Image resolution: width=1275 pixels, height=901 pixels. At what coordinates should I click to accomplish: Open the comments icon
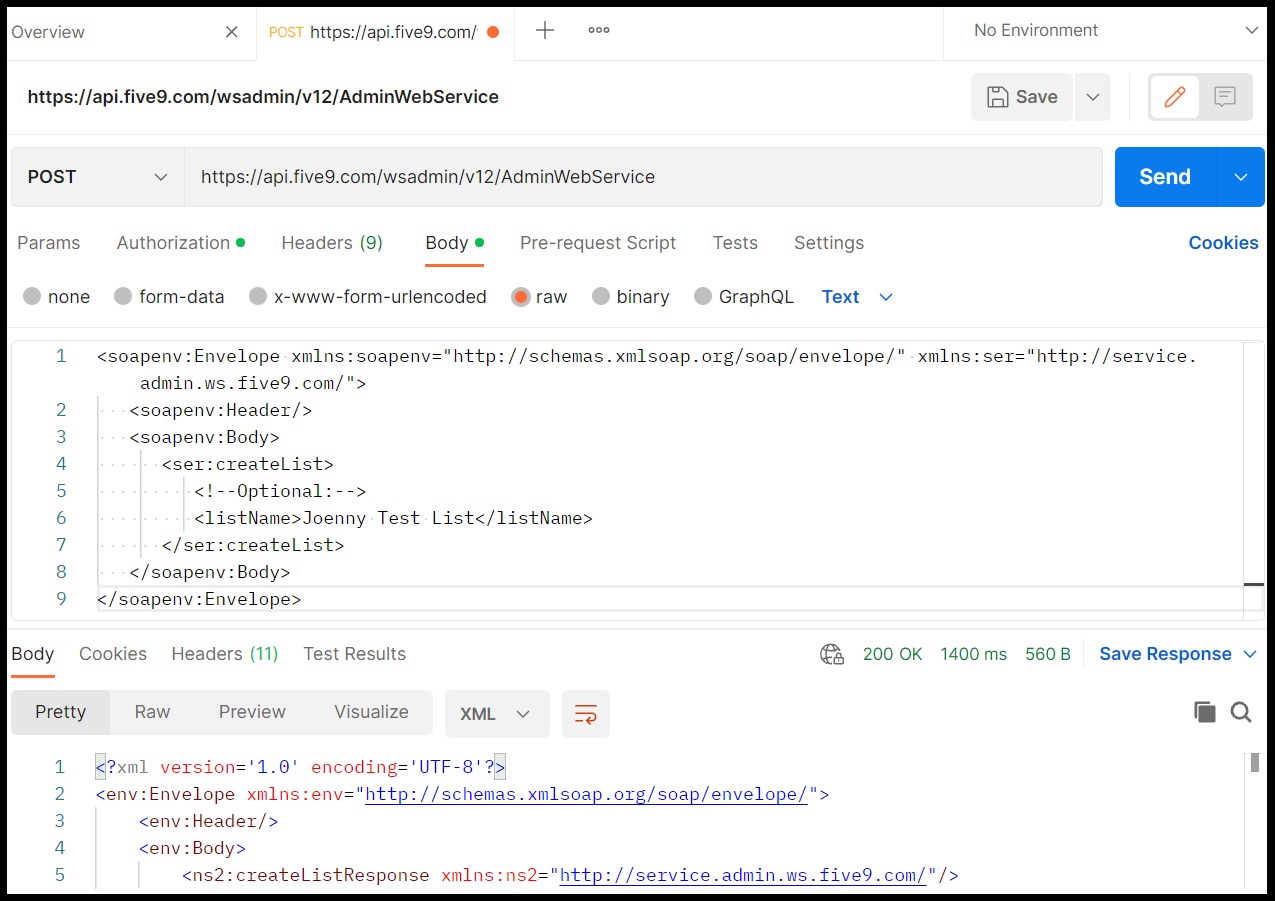click(1225, 97)
